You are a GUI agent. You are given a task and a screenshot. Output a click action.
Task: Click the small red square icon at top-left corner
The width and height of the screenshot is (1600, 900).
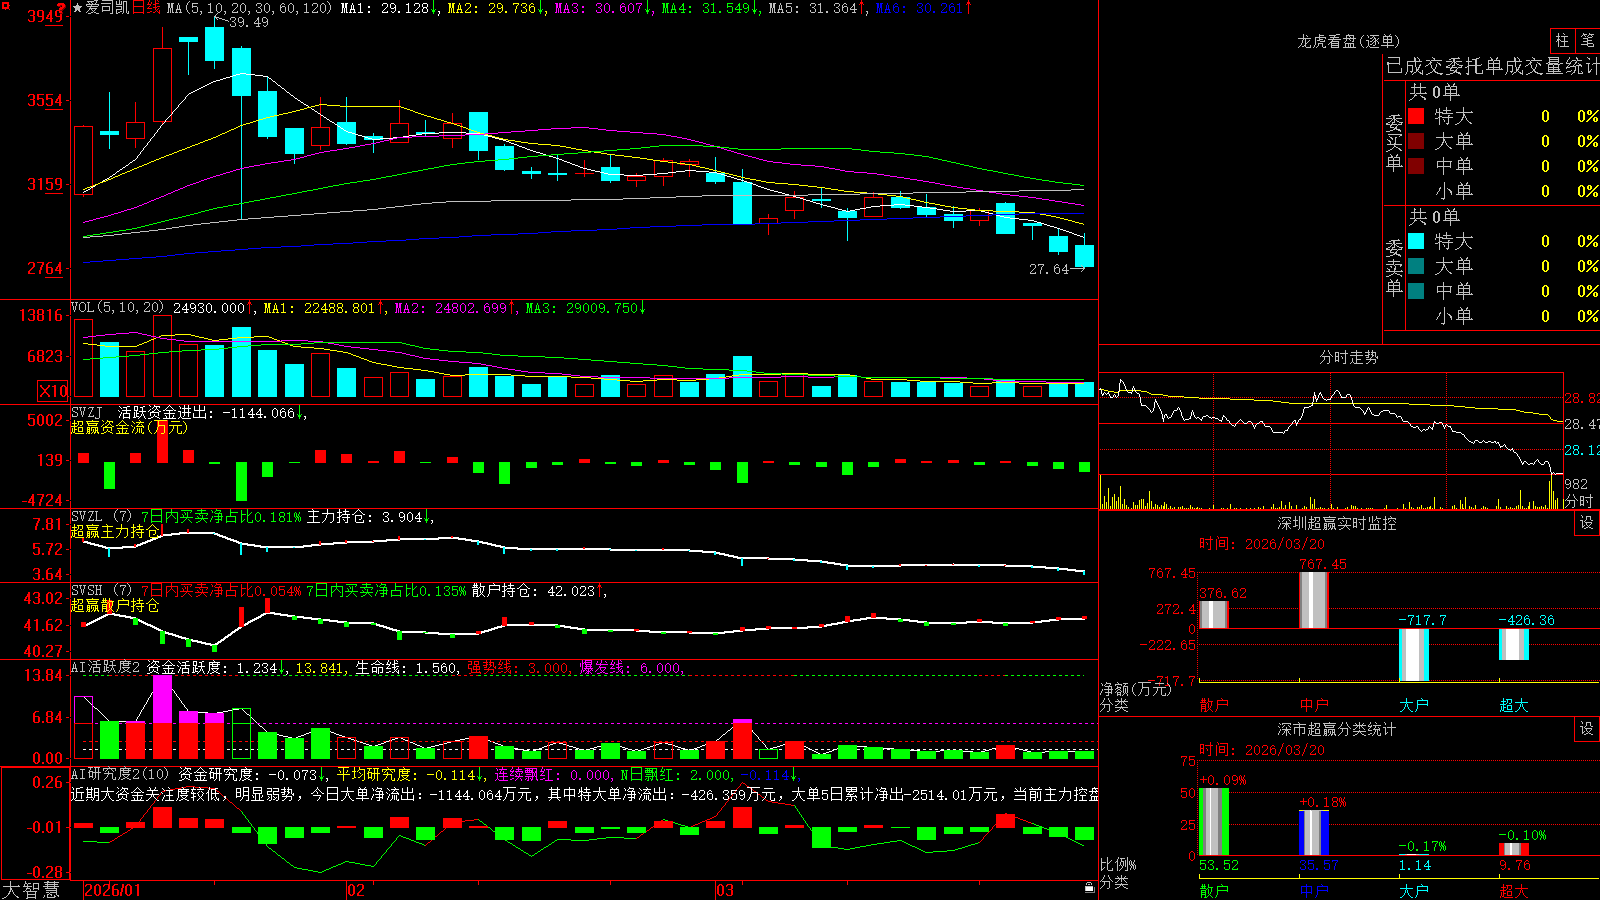tap(5, 5)
